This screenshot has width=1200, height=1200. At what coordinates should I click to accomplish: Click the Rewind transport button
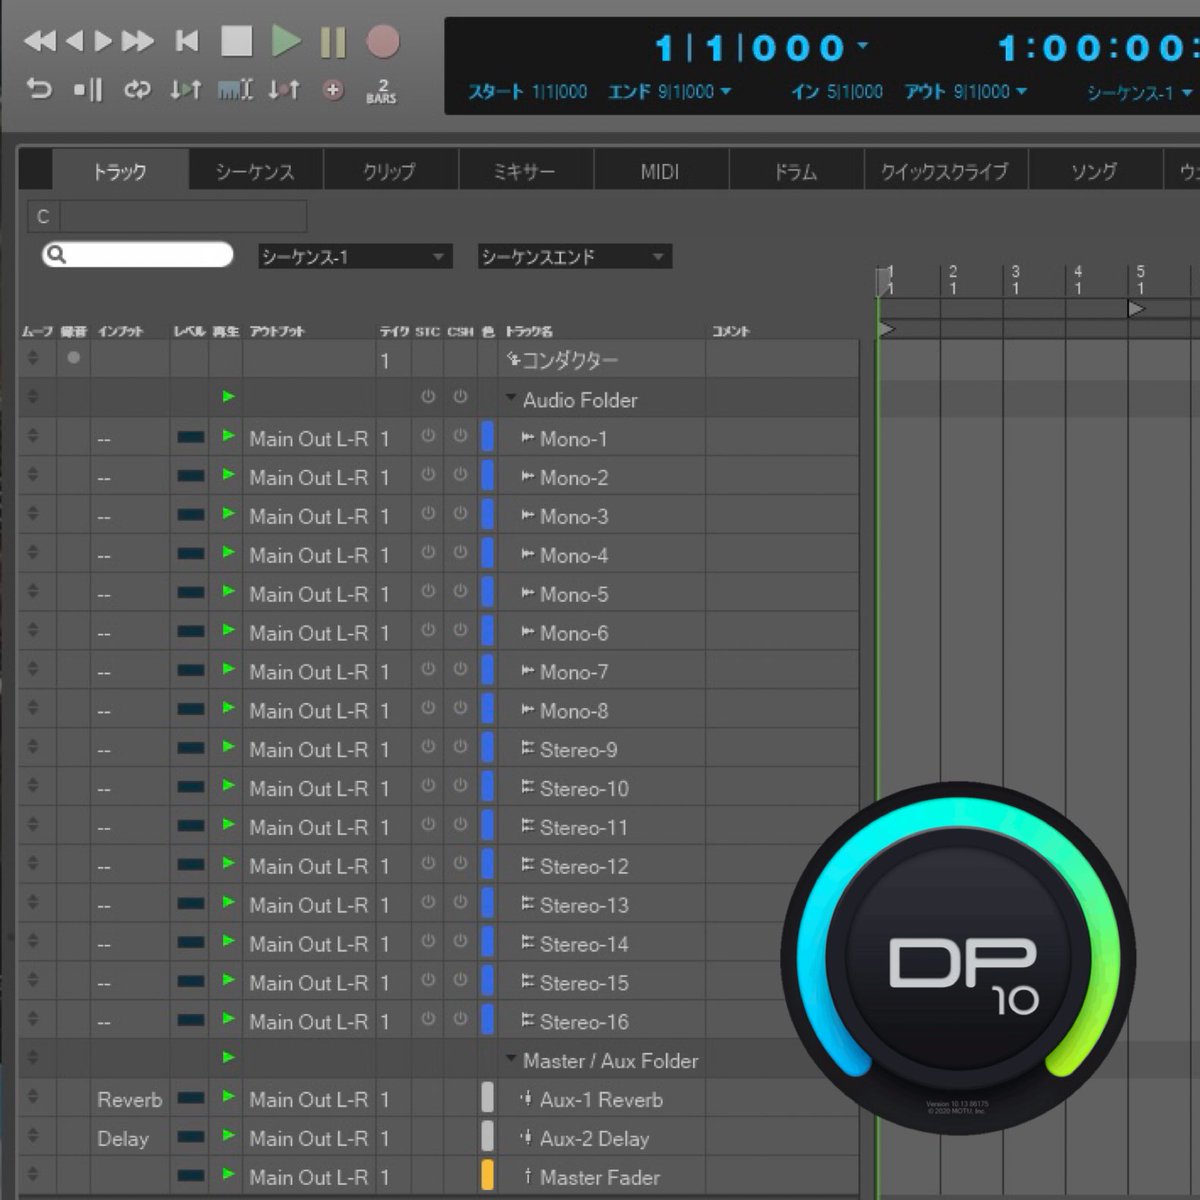[40, 41]
